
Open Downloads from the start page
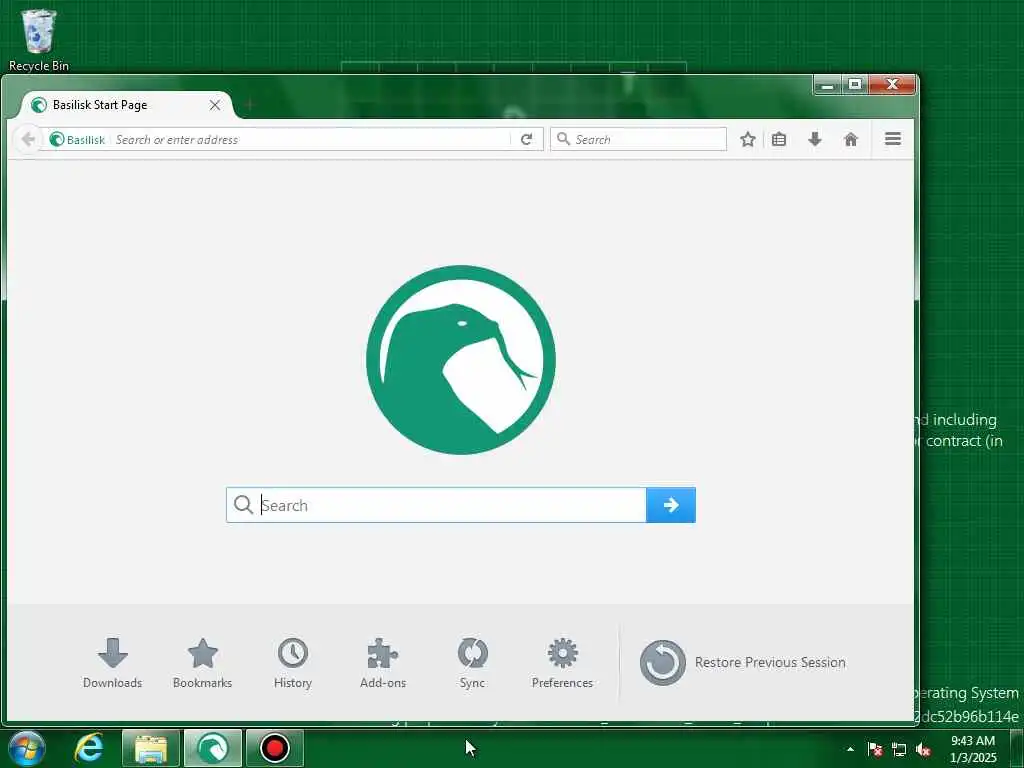pyautogui.click(x=112, y=663)
